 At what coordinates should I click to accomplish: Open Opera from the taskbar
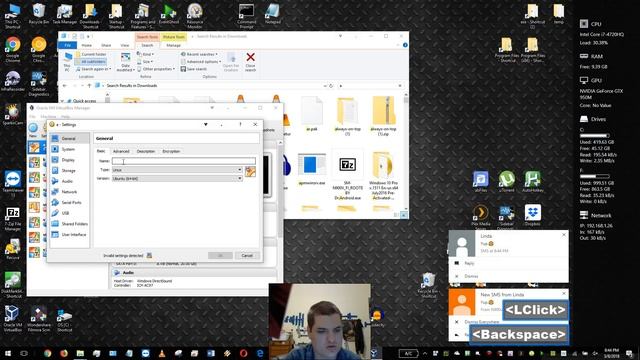pos(243,353)
